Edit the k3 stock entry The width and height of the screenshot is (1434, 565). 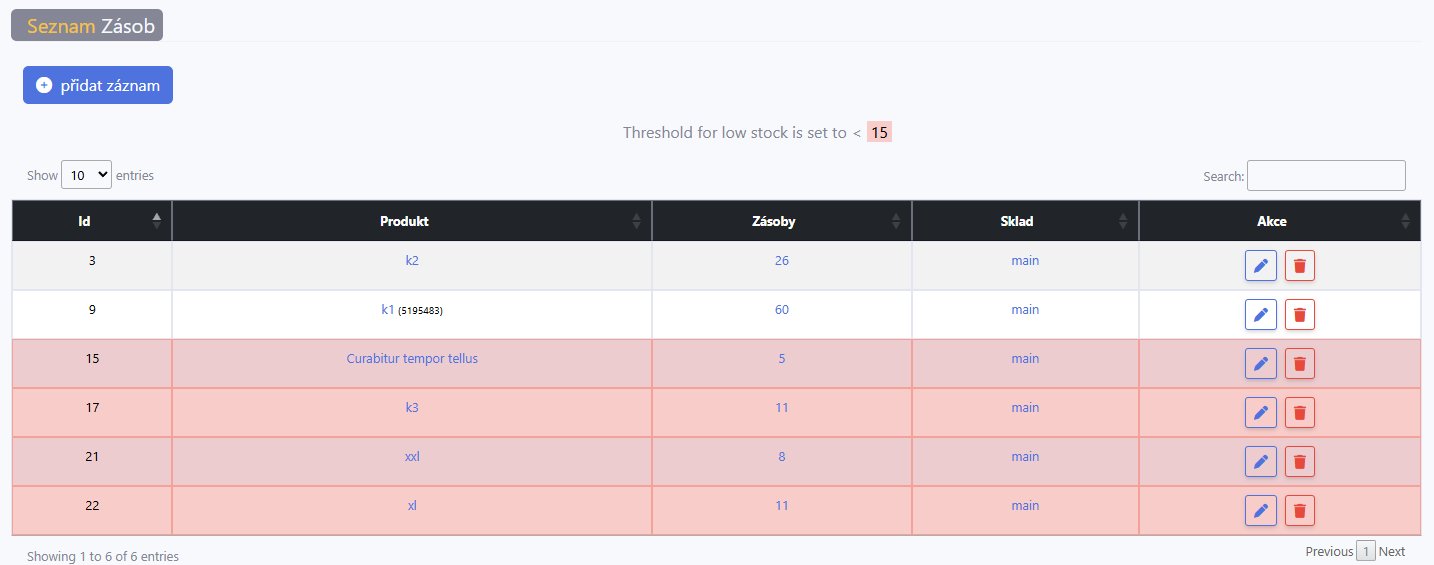click(x=1260, y=413)
